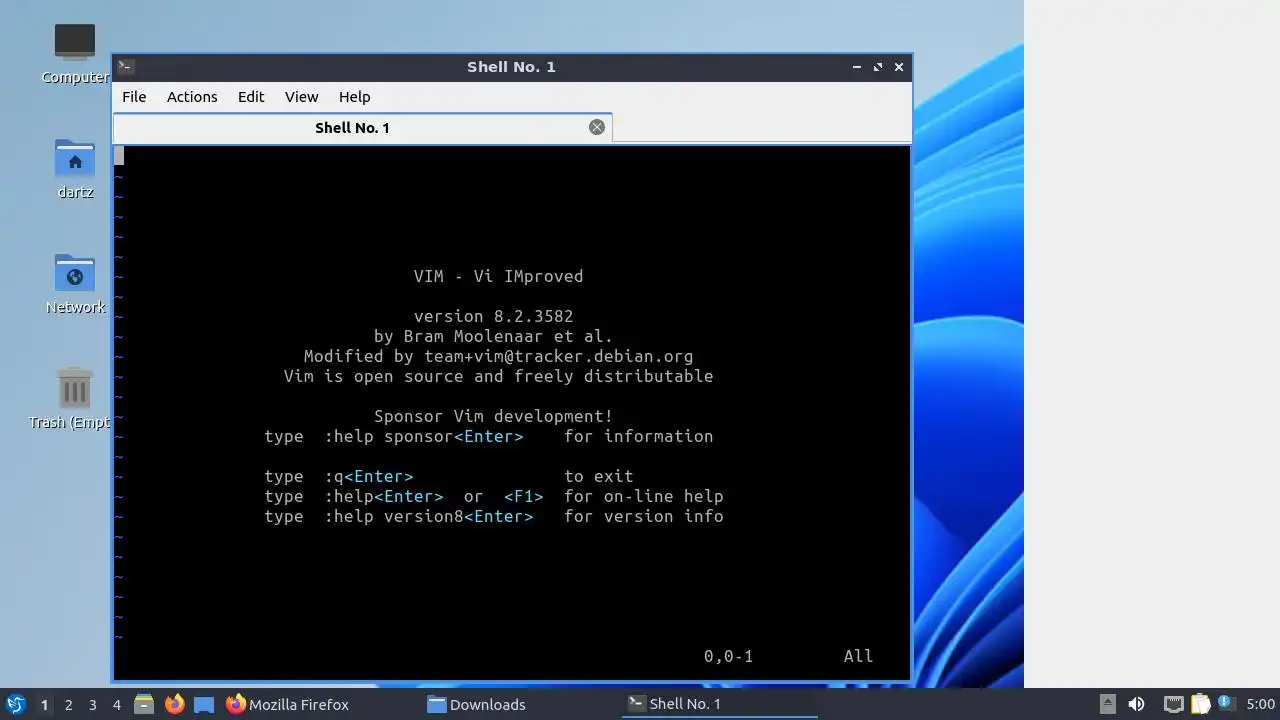The image size is (1280, 720).
Task: Click the clock showing 5:00
Action: point(1260,705)
